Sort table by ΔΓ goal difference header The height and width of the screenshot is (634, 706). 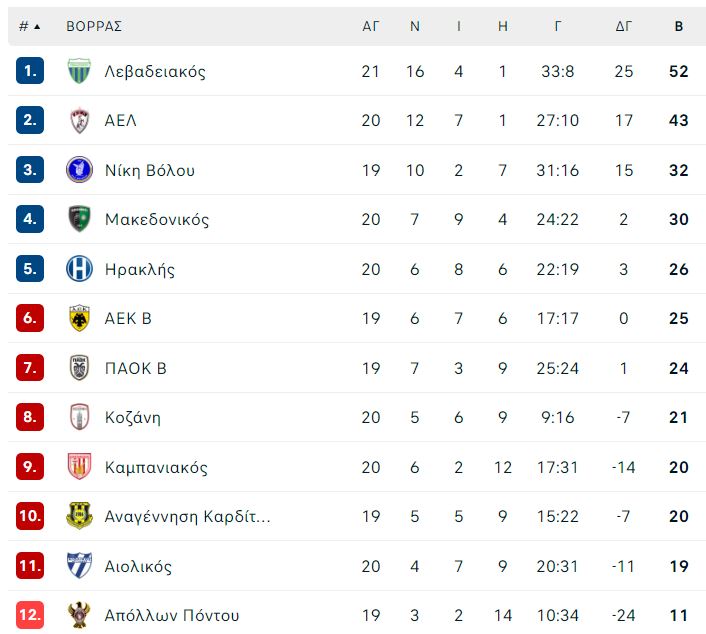tap(624, 26)
